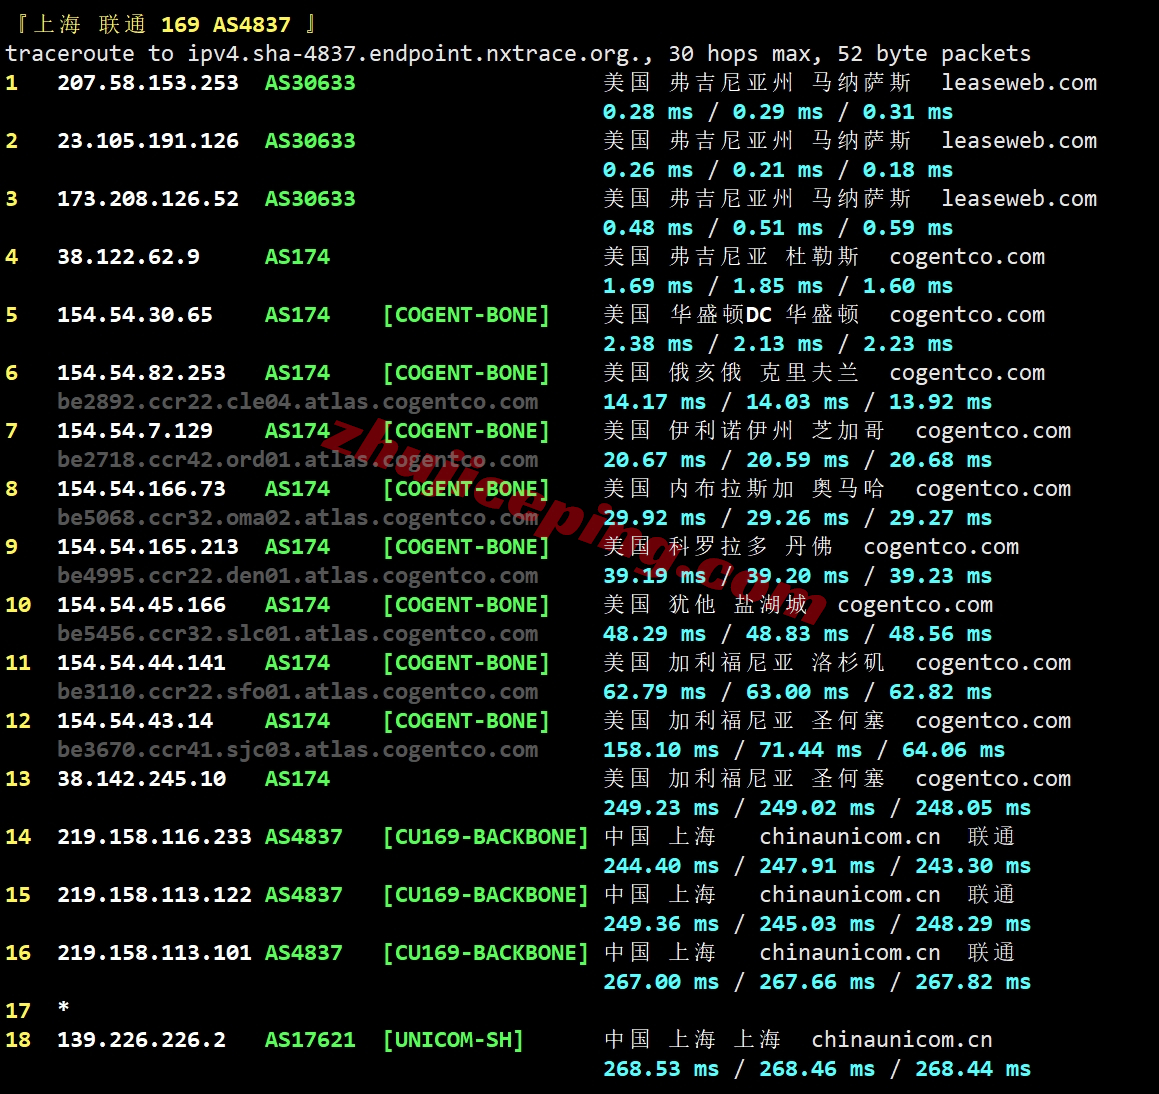Select IP 154.54.43.14

click(x=135, y=721)
